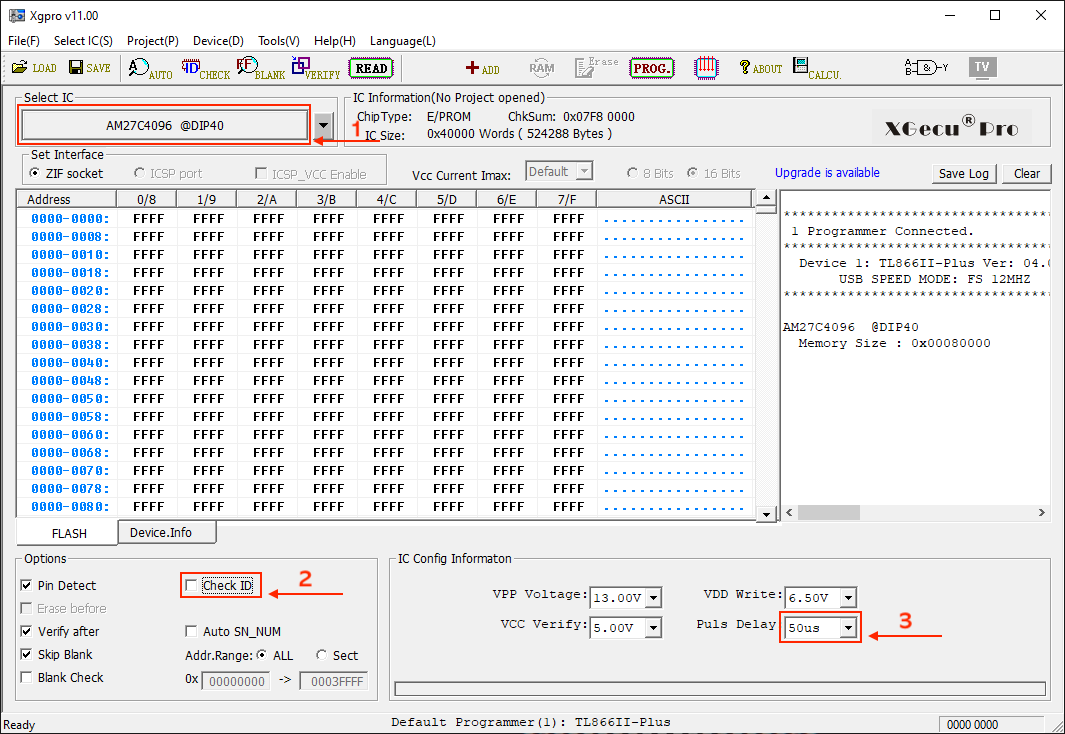This screenshot has width=1065, height=734.
Task: Open the ABOUT toolbar item
Action: [761, 68]
